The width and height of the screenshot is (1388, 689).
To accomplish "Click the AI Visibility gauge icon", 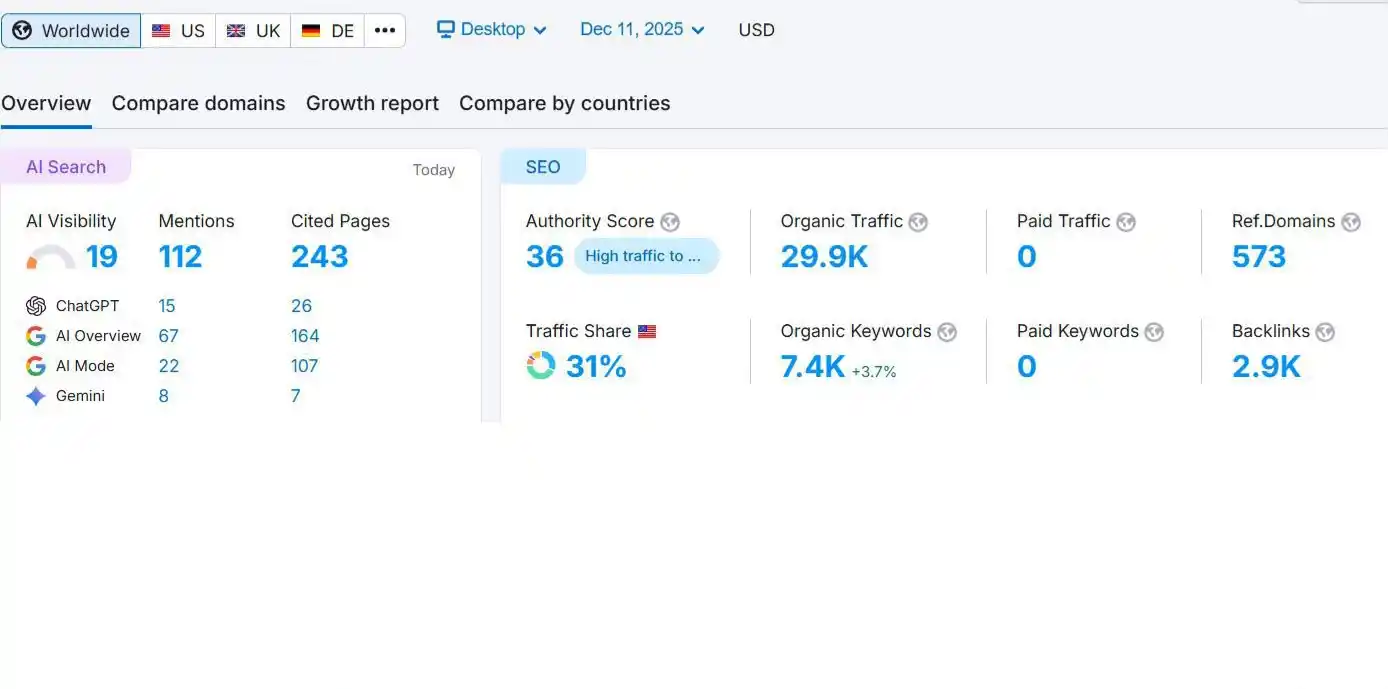I will (51, 258).
